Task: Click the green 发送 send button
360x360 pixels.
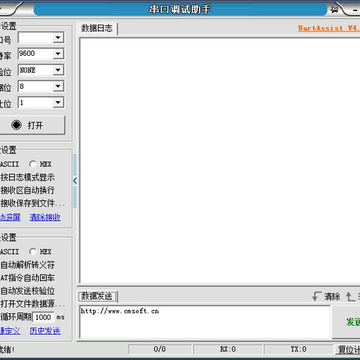Action: coord(347,322)
